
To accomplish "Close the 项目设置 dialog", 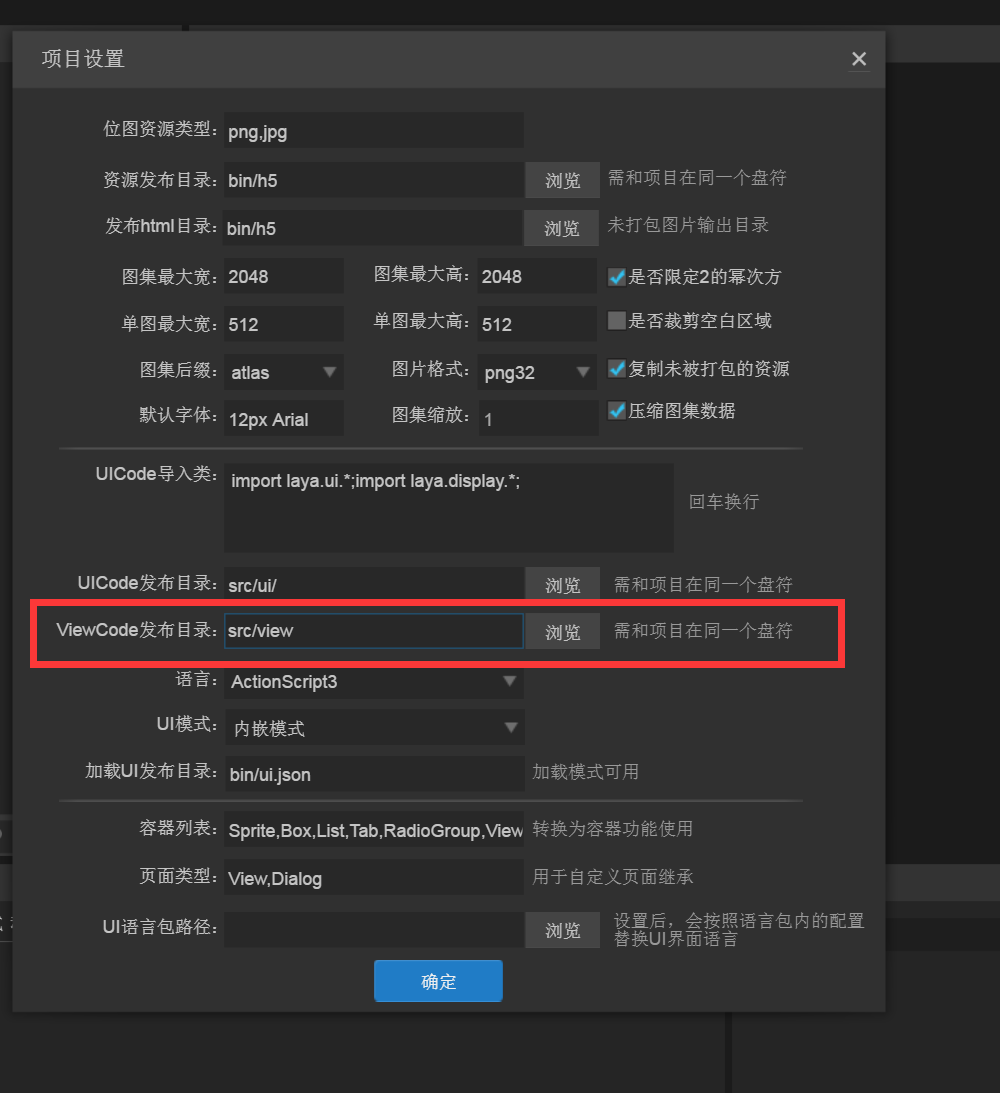I will point(859,59).
